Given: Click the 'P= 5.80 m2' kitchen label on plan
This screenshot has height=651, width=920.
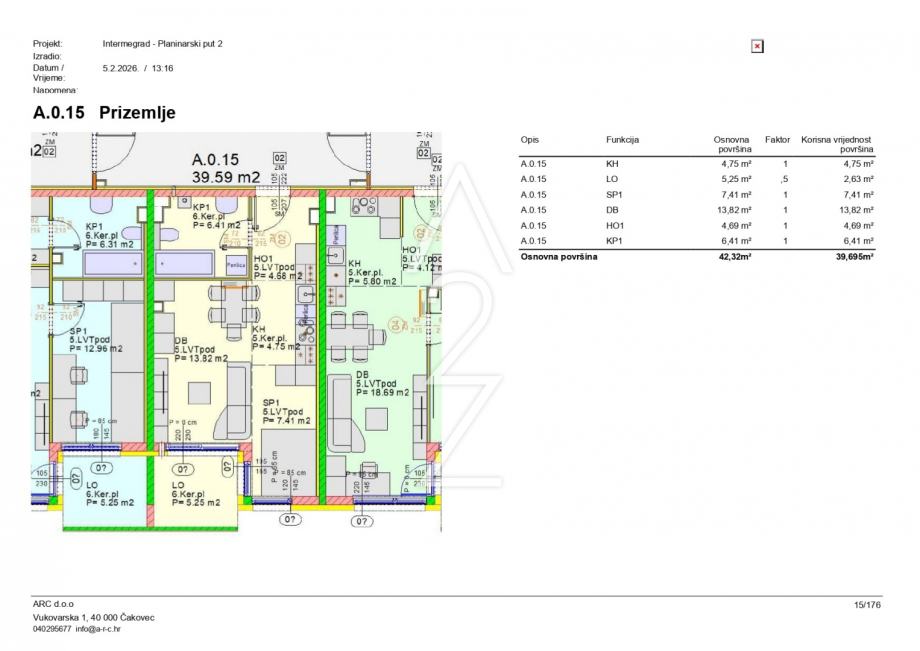Looking at the screenshot, I should (x=372, y=282).
